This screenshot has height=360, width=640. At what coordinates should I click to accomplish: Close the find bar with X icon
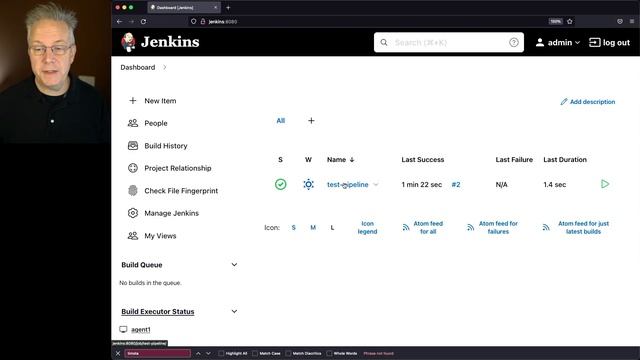click(x=118, y=353)
